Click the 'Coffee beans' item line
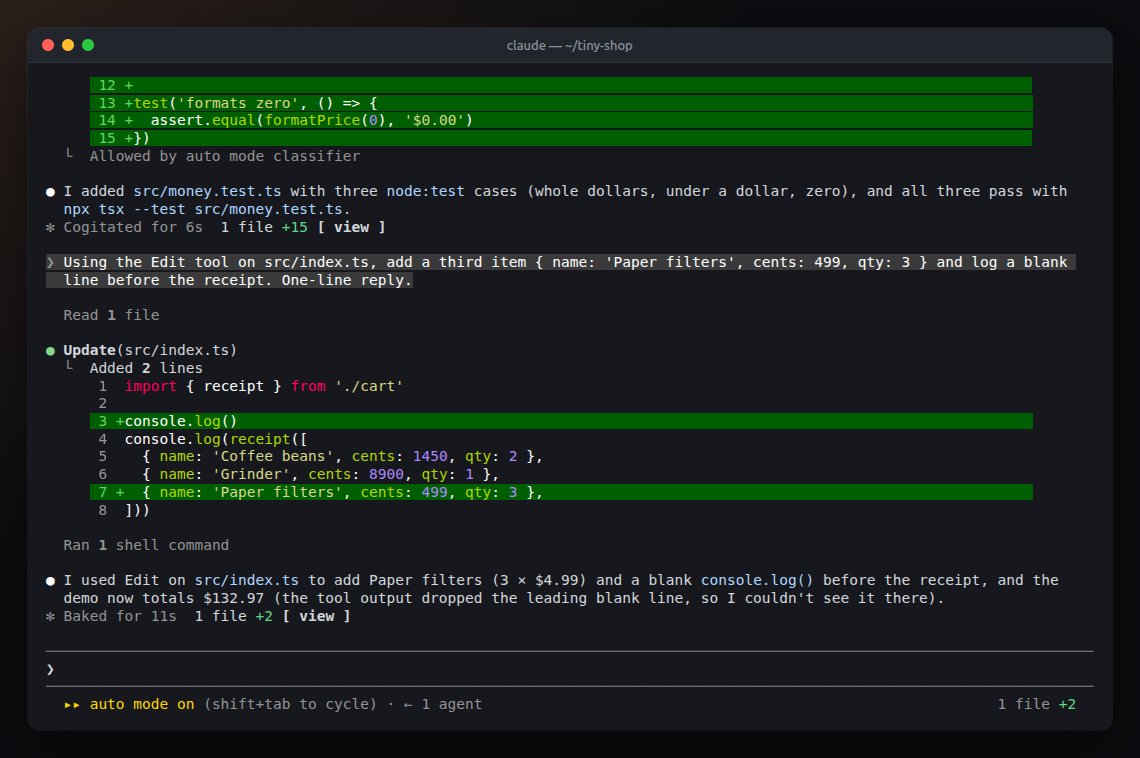Image resolution: width=1140 pixels, height=758 pixels. [x=321, y=456]
